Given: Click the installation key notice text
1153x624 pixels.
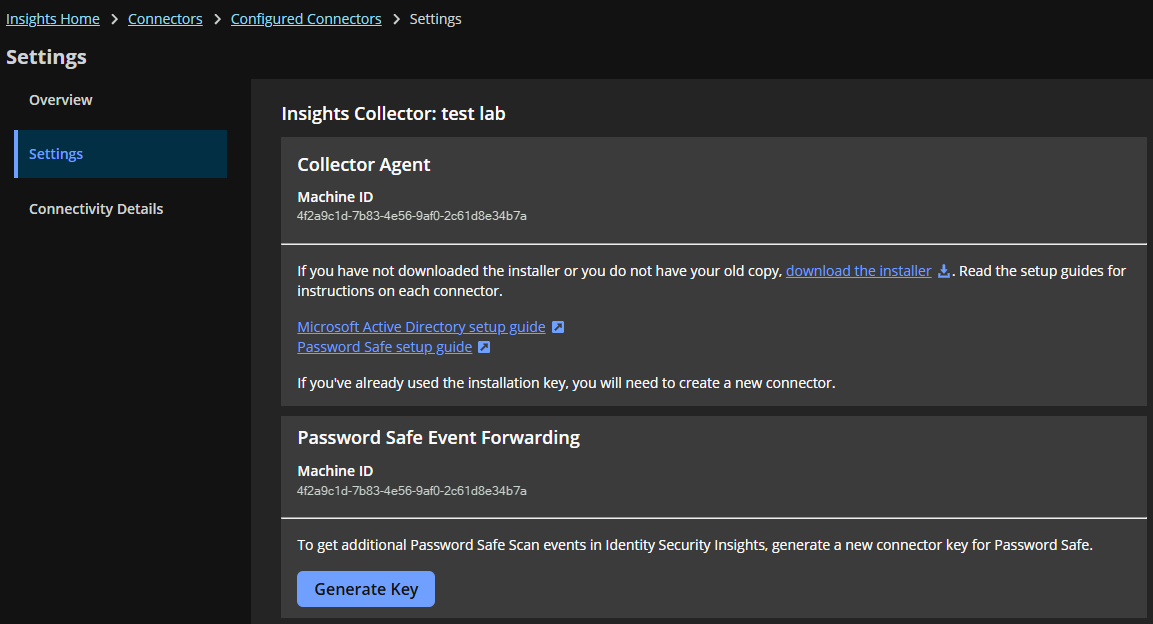Looking at the screenshot, I should point(566,383).
